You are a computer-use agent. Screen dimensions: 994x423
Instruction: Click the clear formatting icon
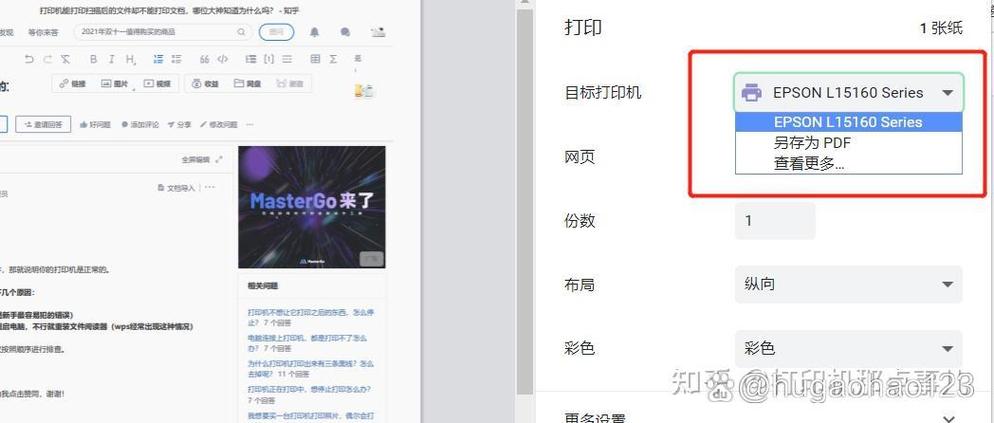65,59
